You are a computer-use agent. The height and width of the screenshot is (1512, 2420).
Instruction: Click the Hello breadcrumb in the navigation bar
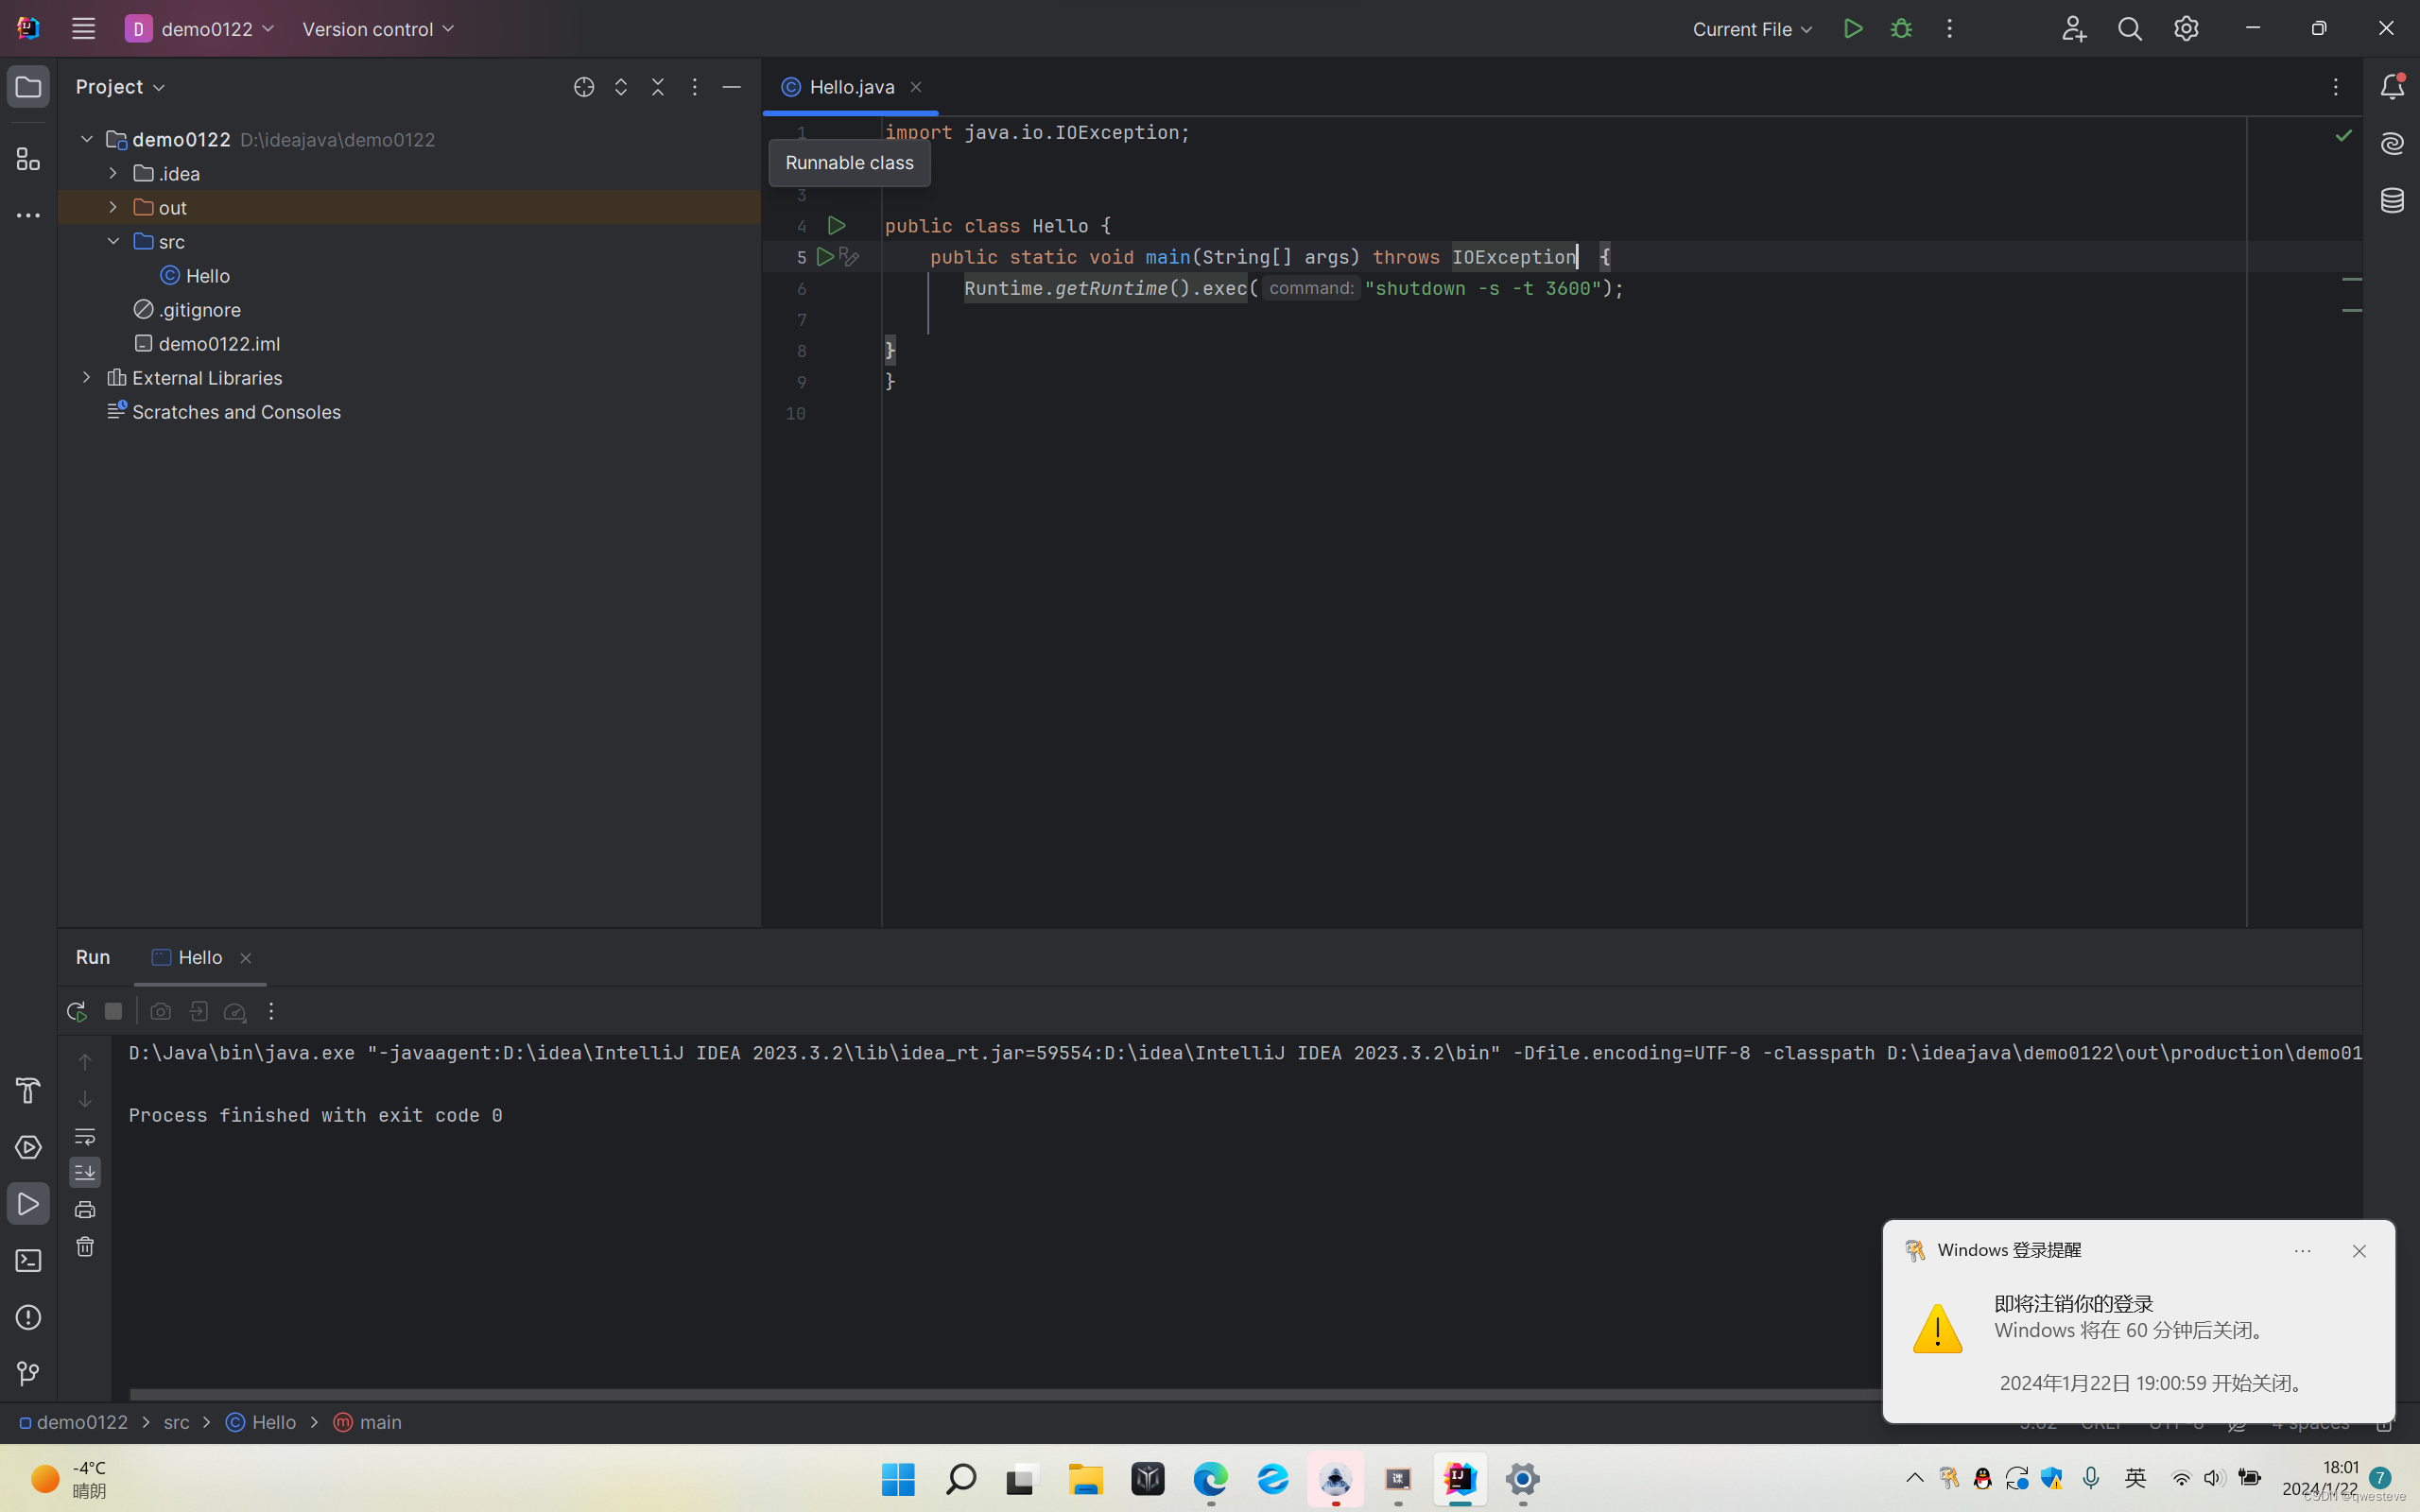[272, 1422]
